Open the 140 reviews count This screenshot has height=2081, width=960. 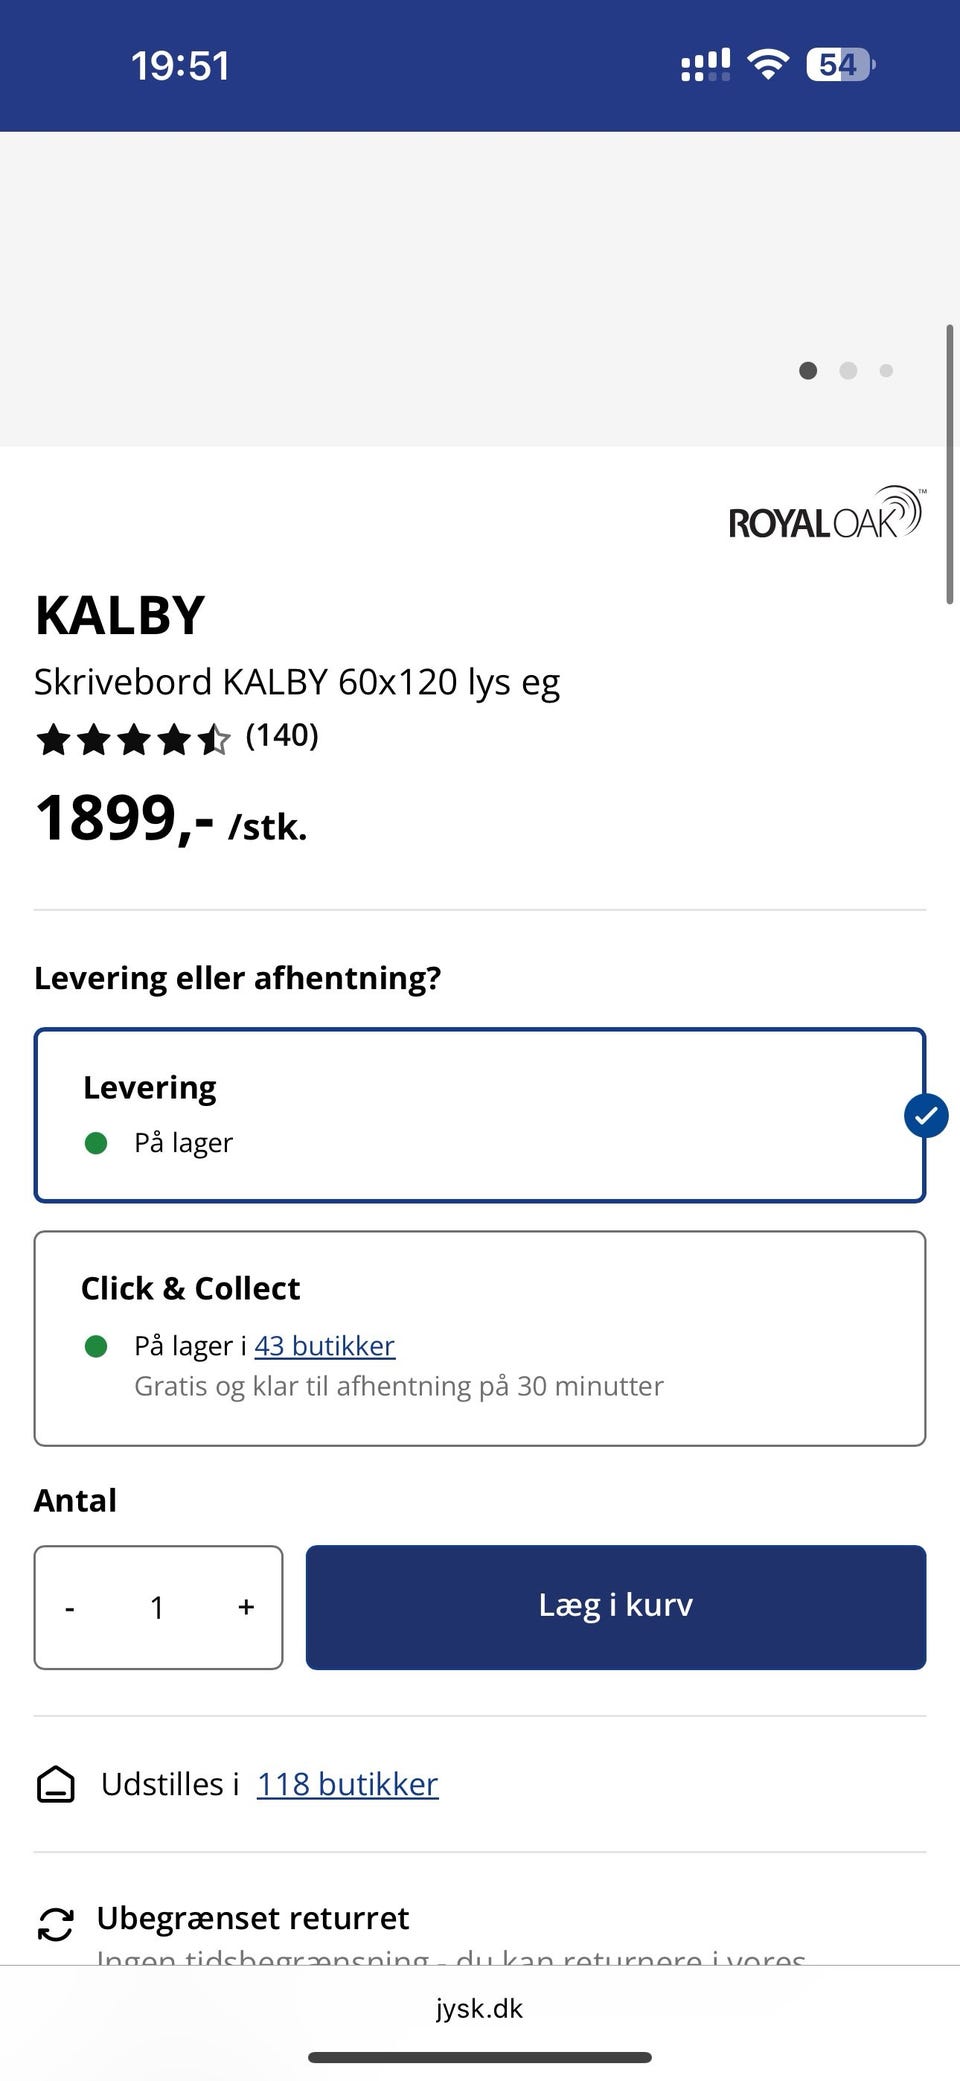[282, 736]
